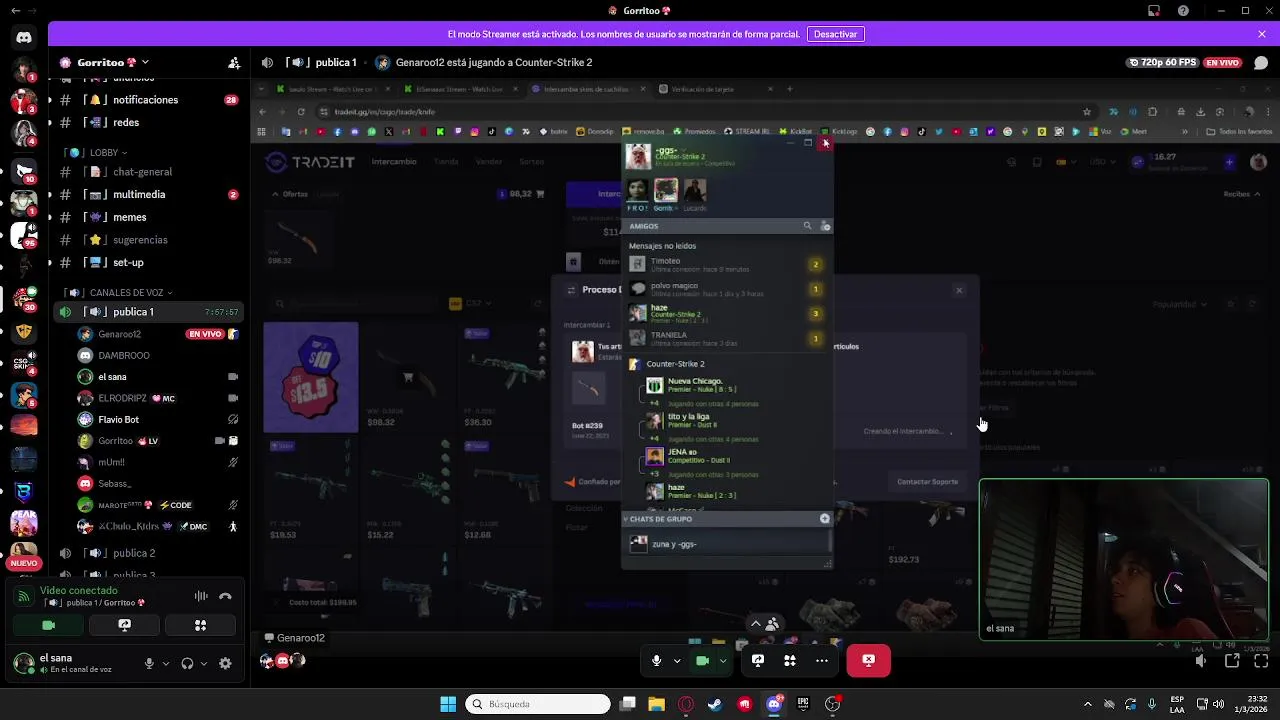Select ELRODRIPZ in the voice member list
This screenshot has width=1280, height=720.
click(158, 398)
